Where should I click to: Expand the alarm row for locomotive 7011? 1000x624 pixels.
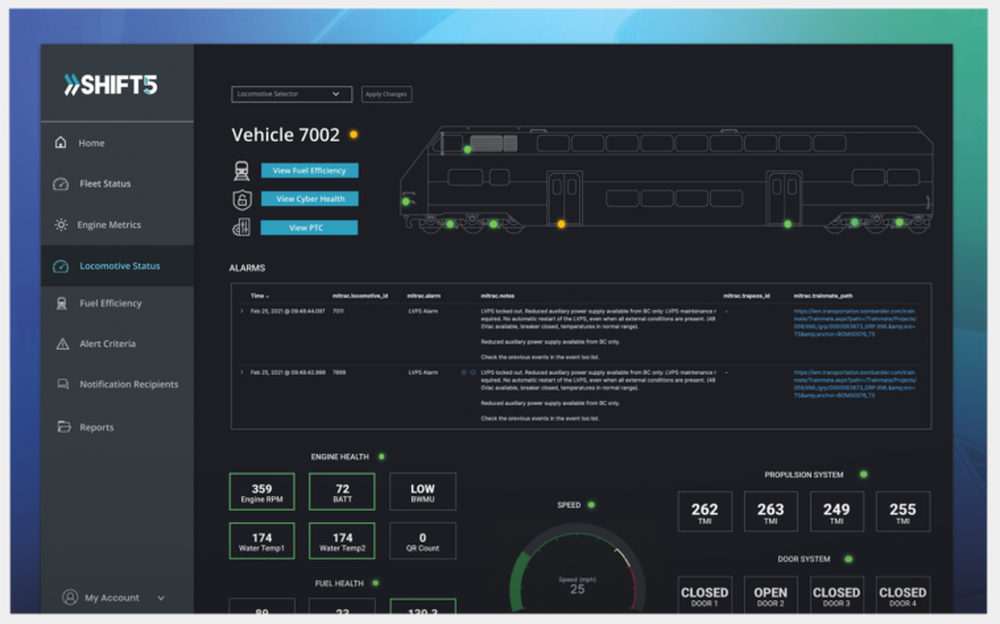[242, 311]
